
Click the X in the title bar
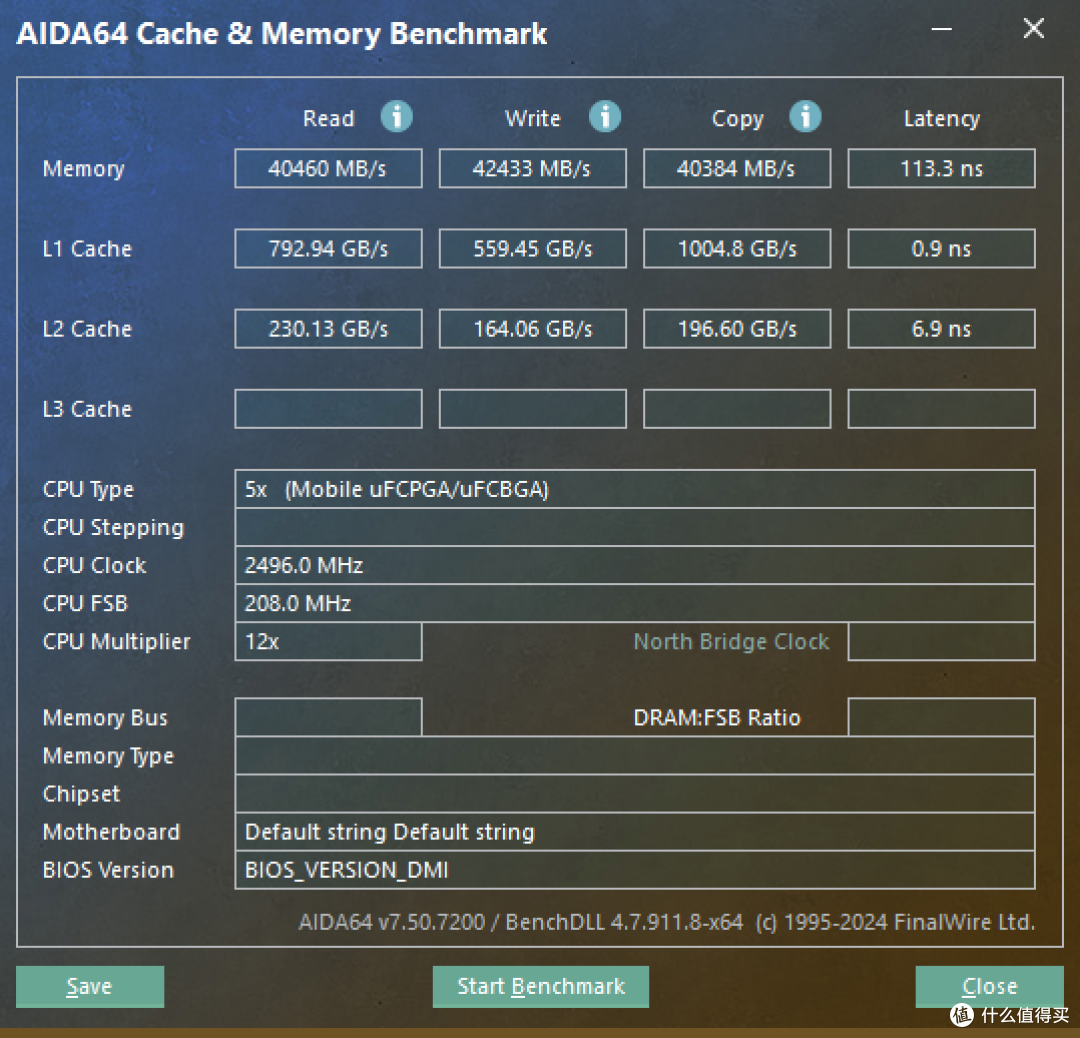1033,28
